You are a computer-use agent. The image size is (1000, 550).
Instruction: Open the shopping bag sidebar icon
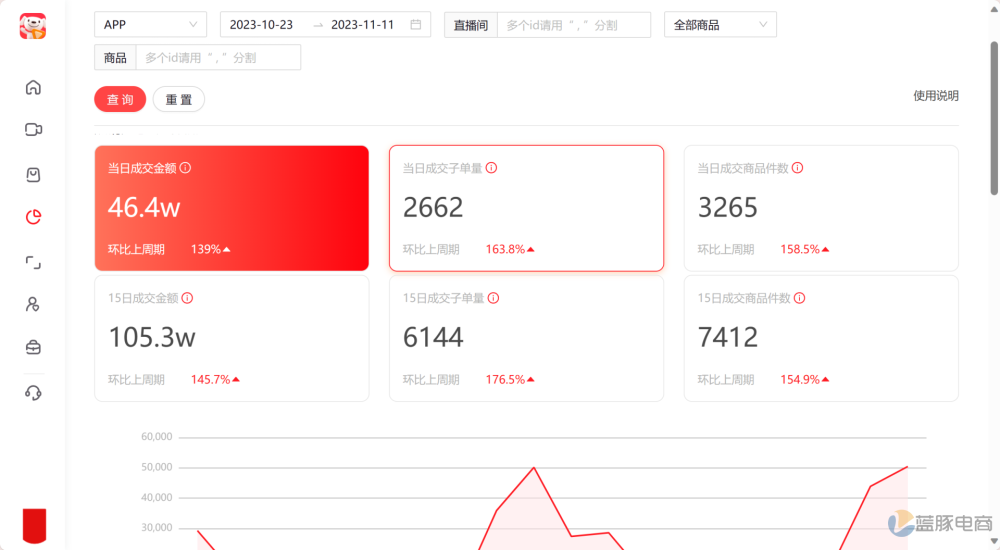point(33,174)
